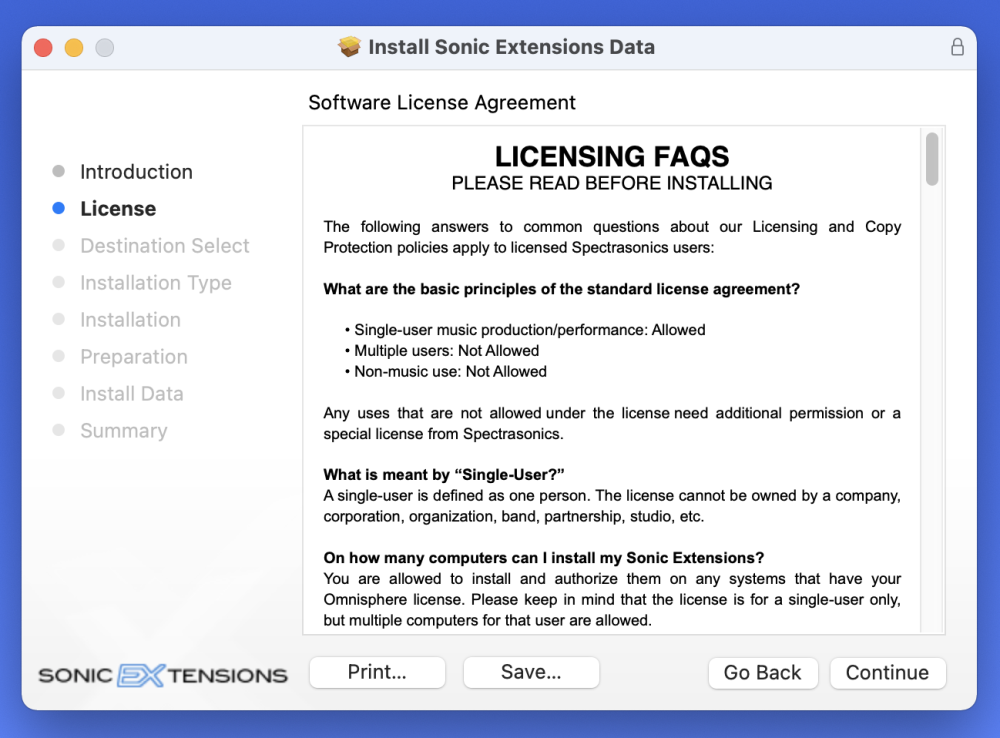Click the 'LICENSING FAQS' heading
Viewport: 1000px width, 738px height.
612,156
